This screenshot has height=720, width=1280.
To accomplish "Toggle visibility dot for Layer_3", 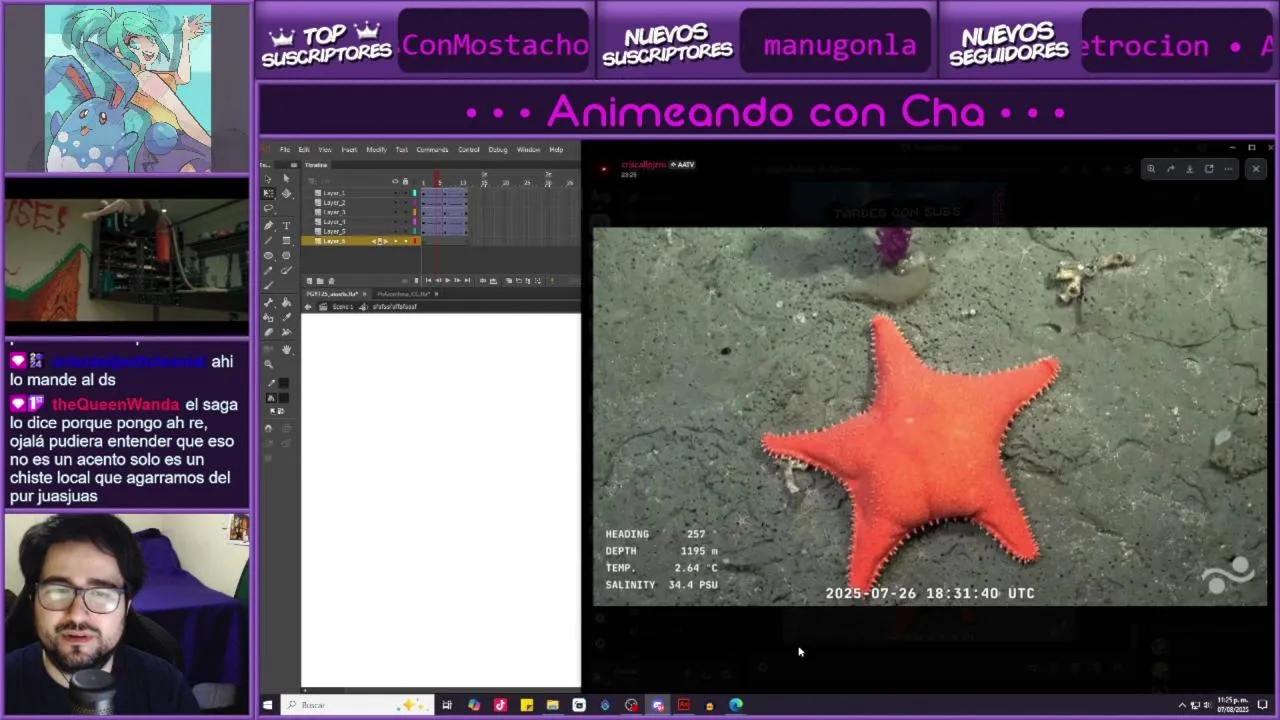I will point(395,212).
